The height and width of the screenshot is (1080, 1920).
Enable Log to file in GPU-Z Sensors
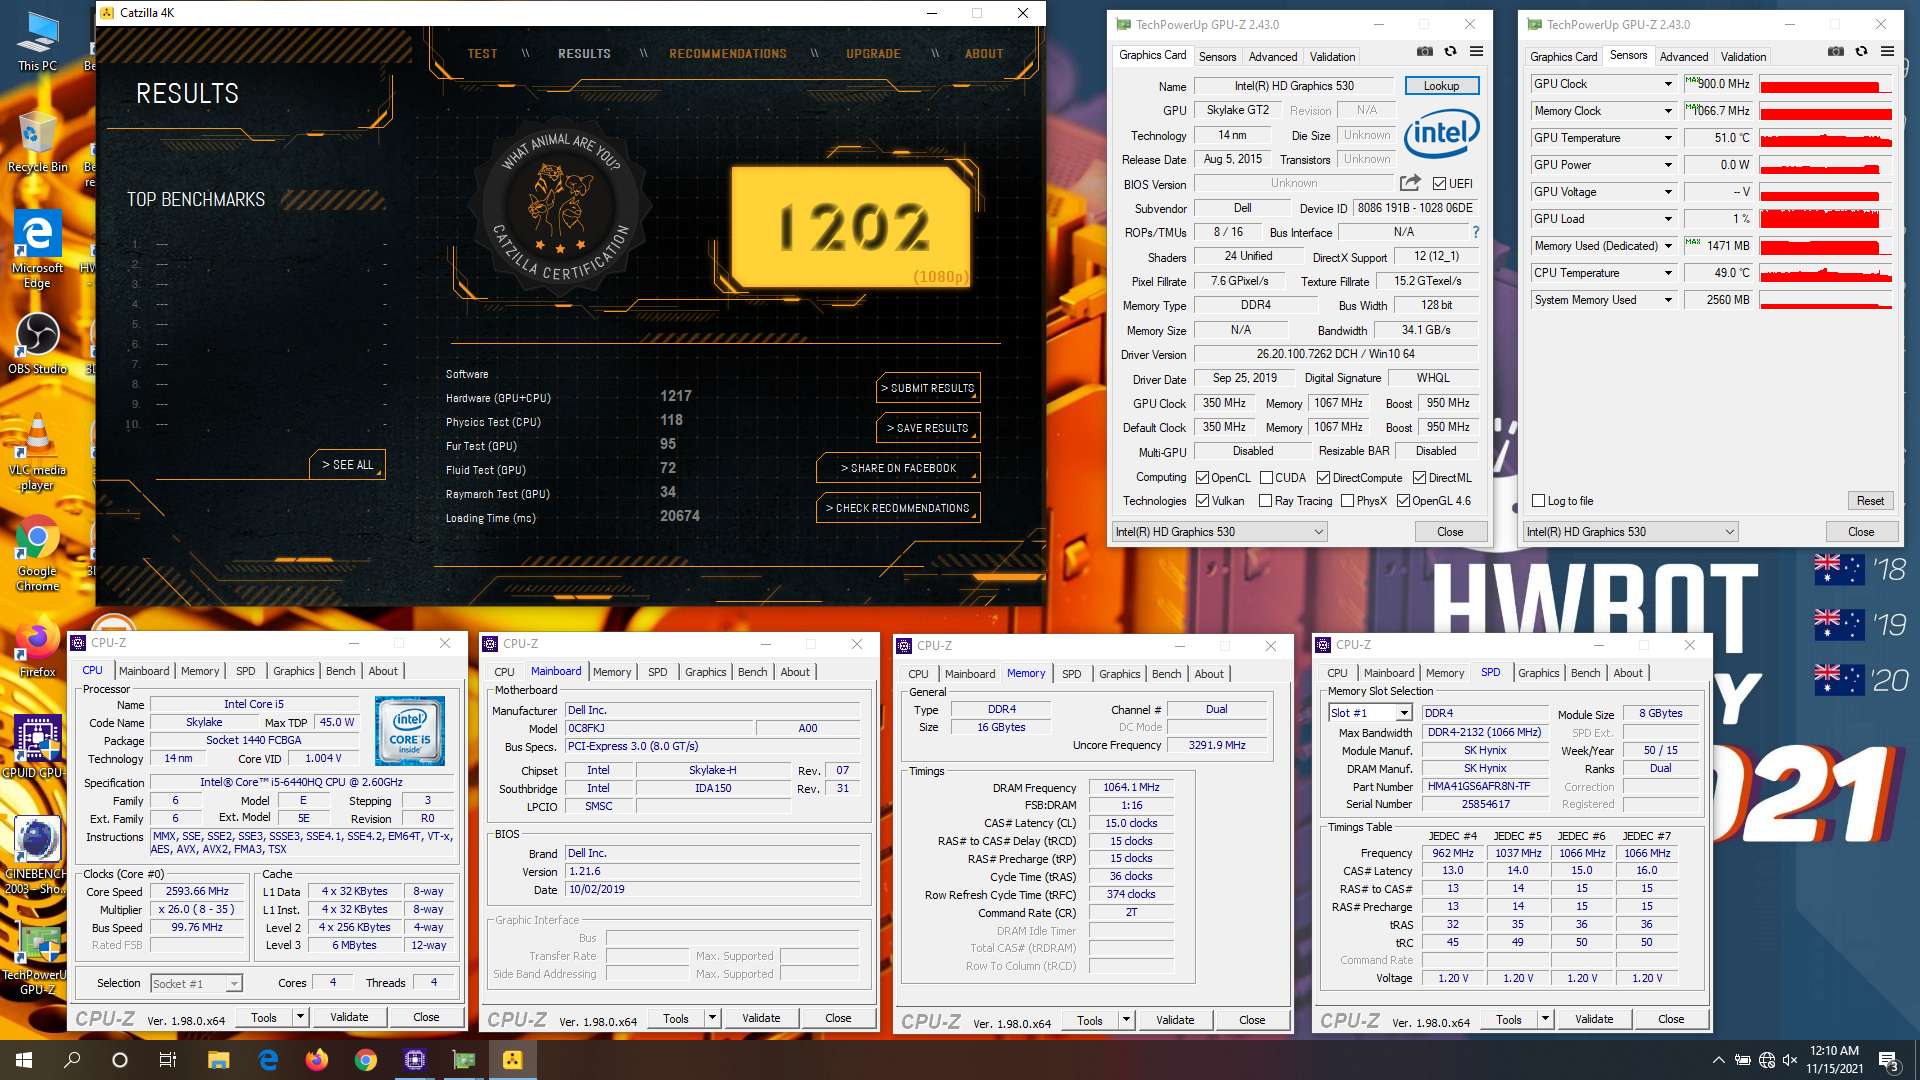(x=1539, y=501)
